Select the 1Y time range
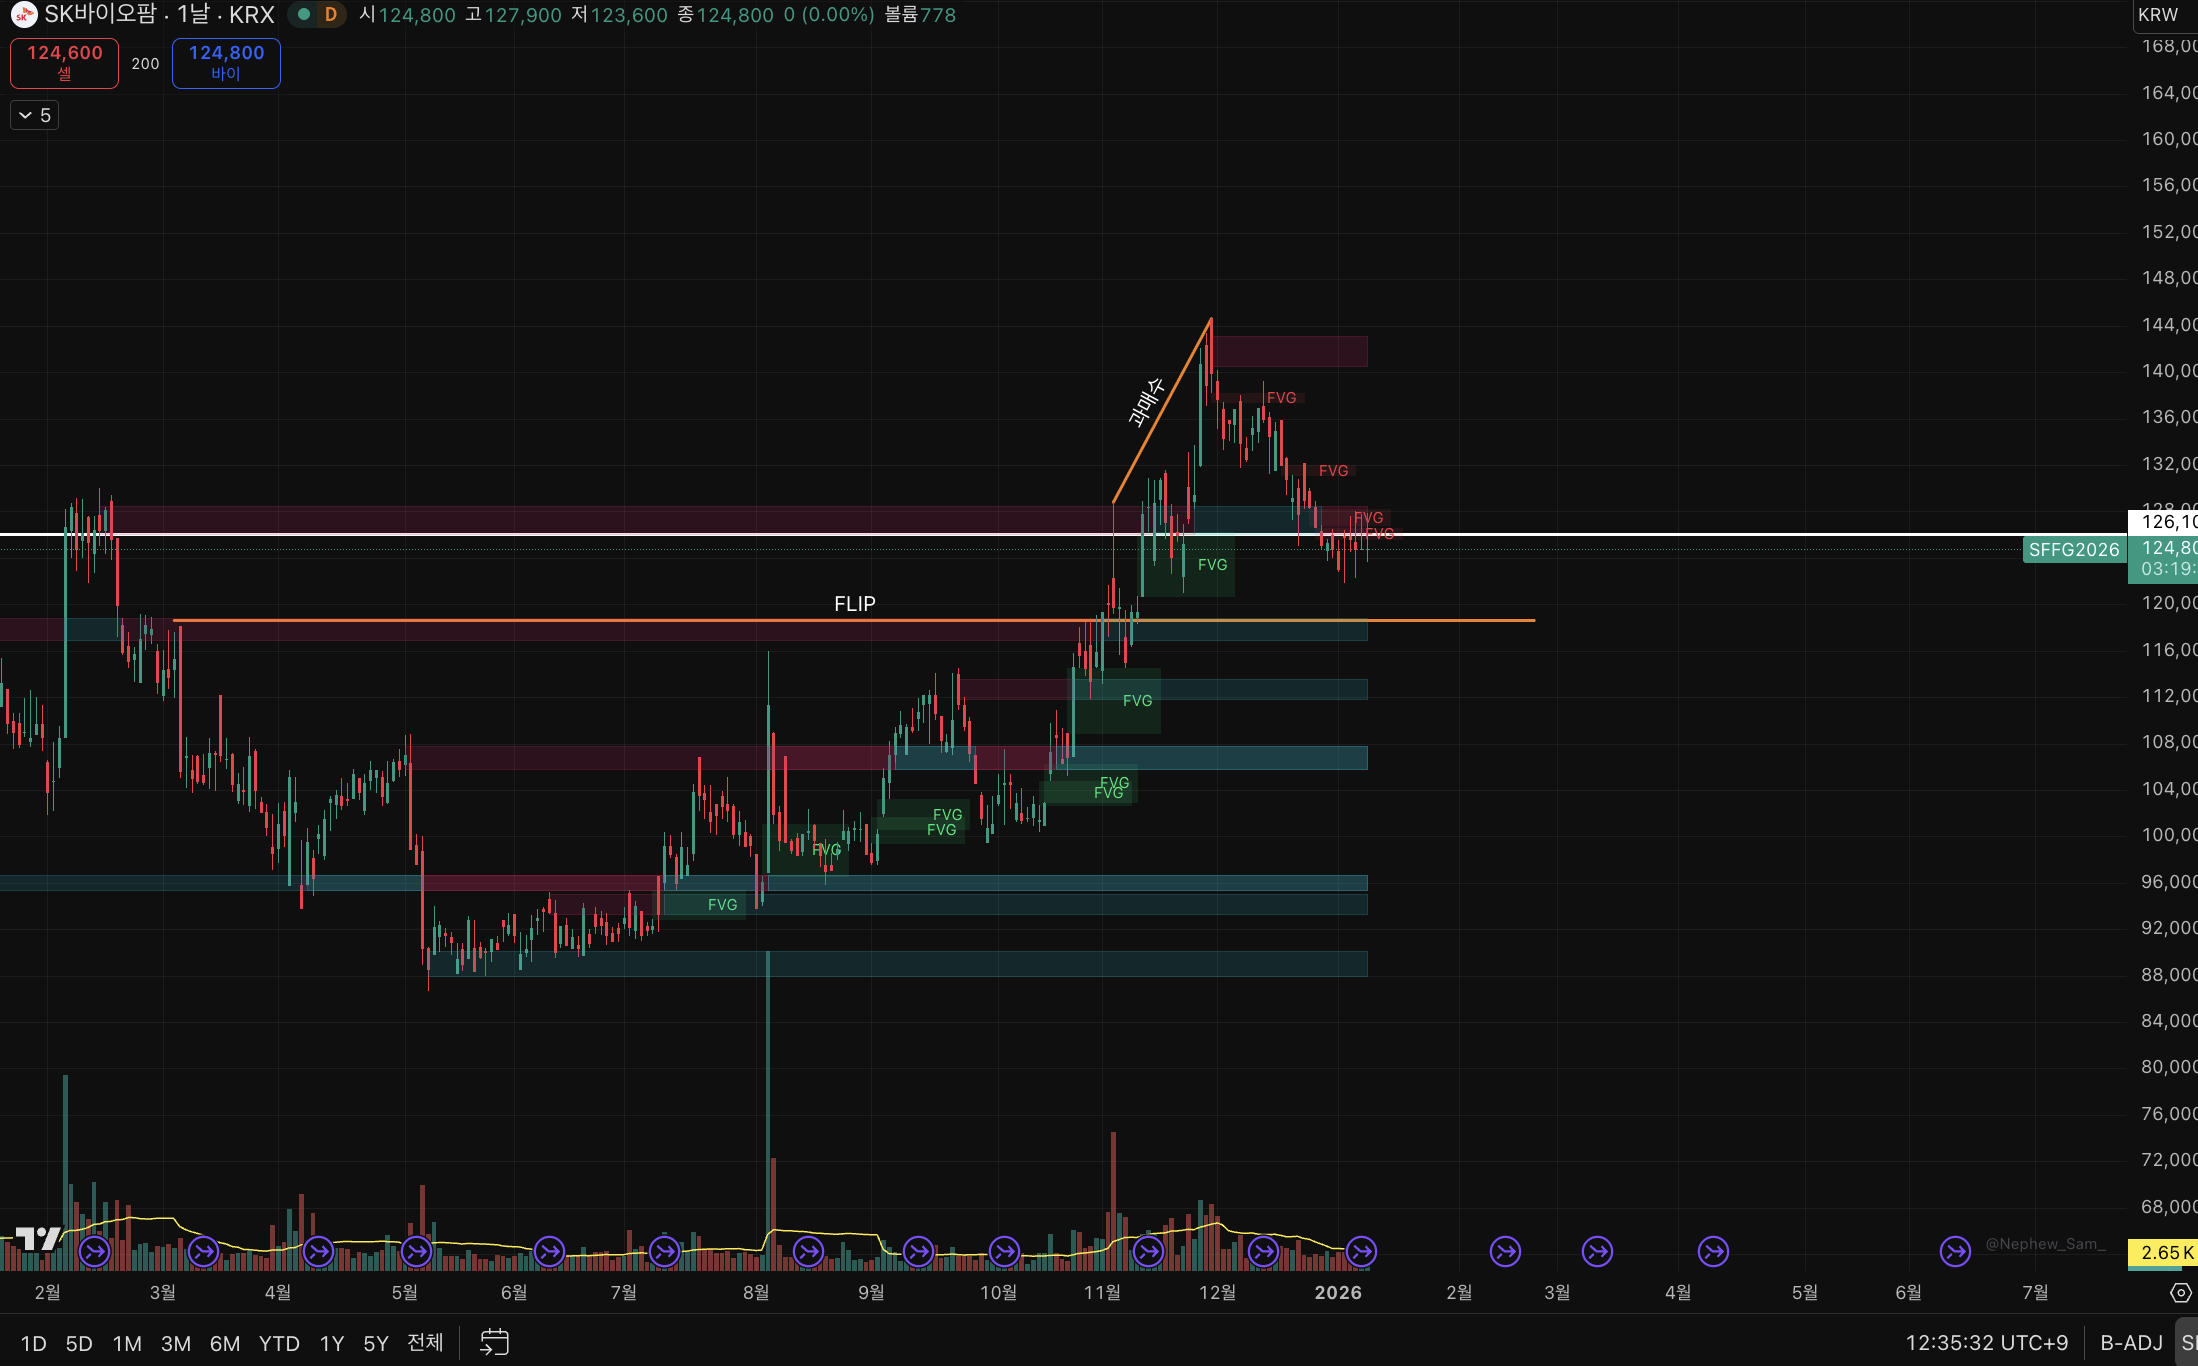The height and width of the screenshot is (1366, 2198). pyautogui.click(x=331, y=1343)
